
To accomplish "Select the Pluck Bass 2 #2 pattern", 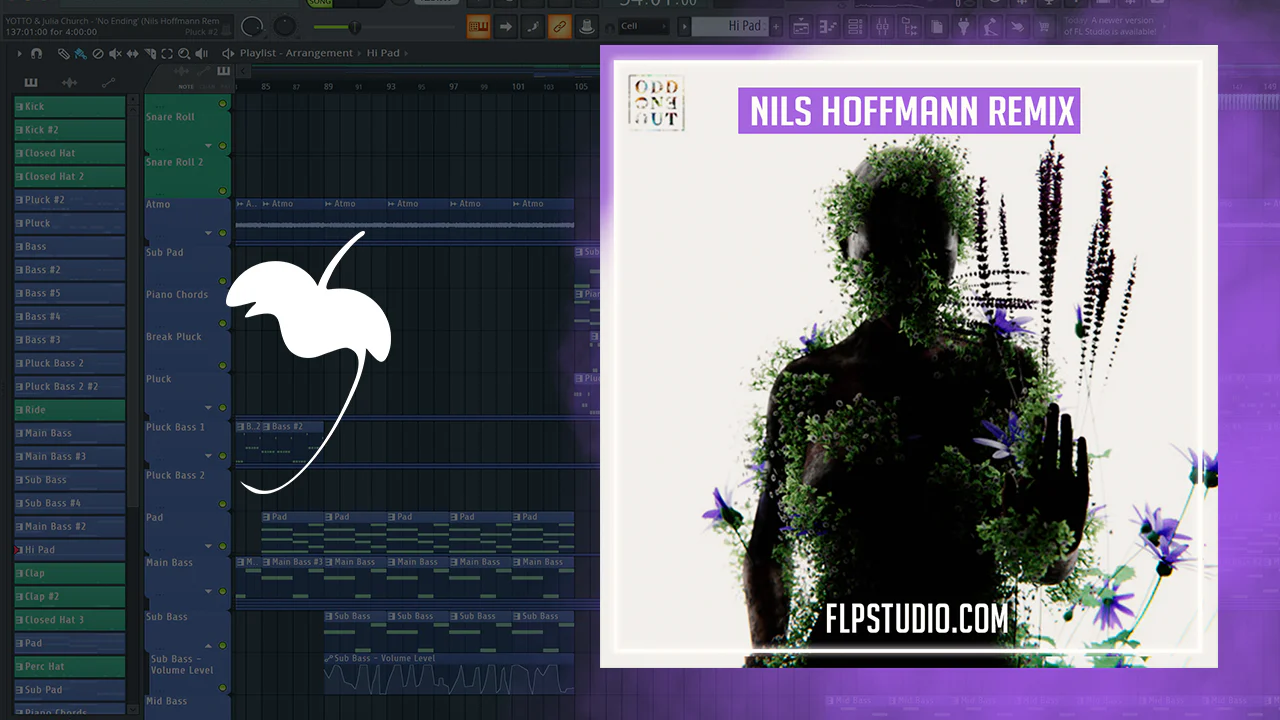I will coord(69,386).
